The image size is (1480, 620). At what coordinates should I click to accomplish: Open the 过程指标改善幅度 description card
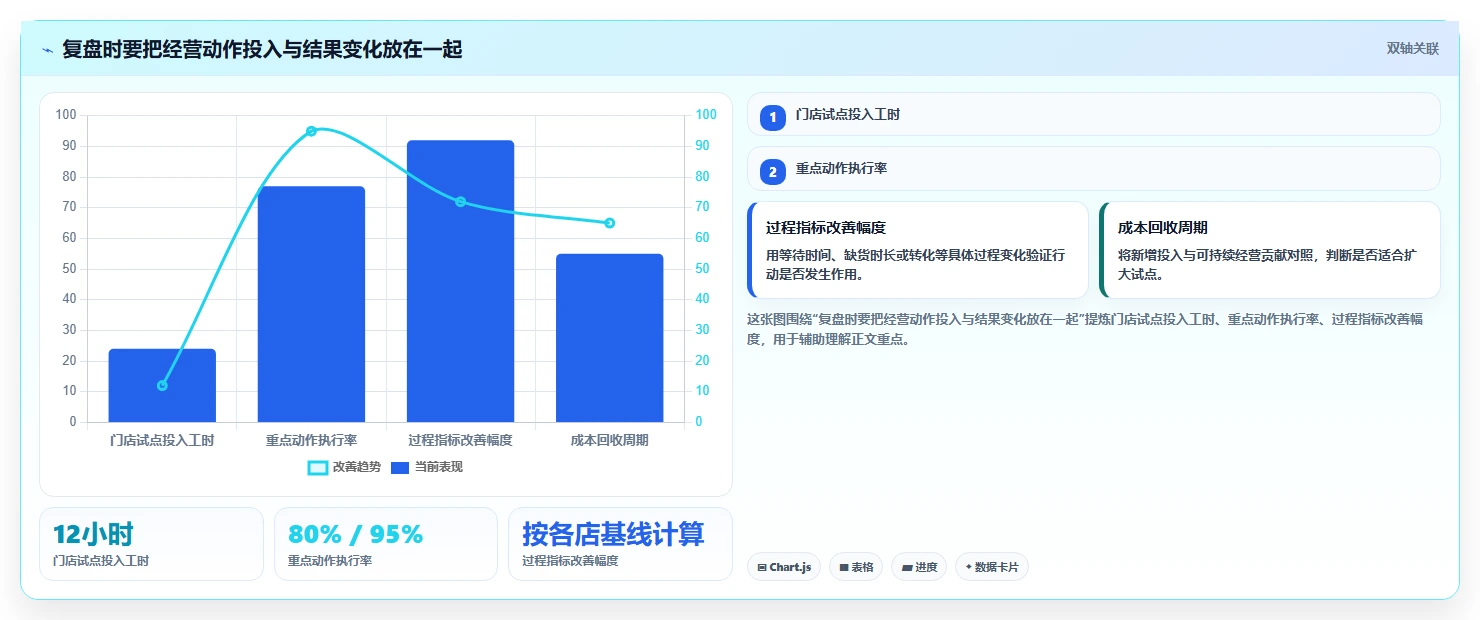point(917,250)
